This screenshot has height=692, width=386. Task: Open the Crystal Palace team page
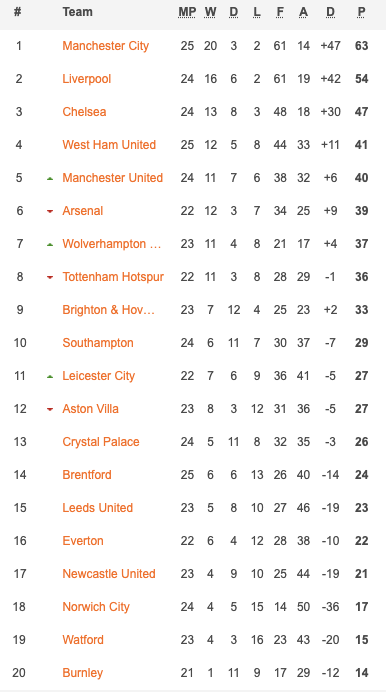101,442
